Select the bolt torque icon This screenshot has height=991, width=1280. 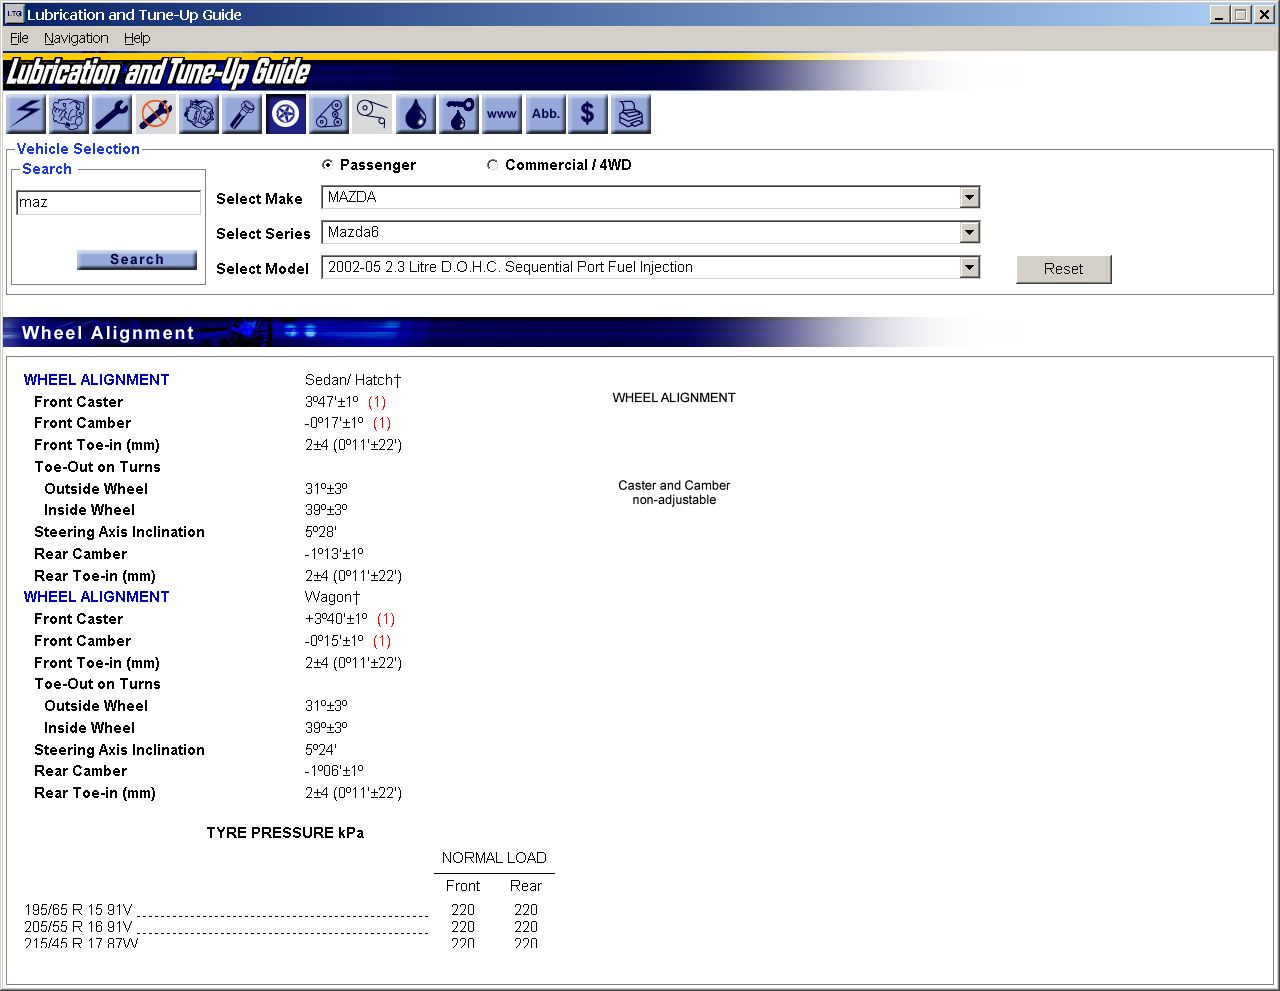(242, 114)
